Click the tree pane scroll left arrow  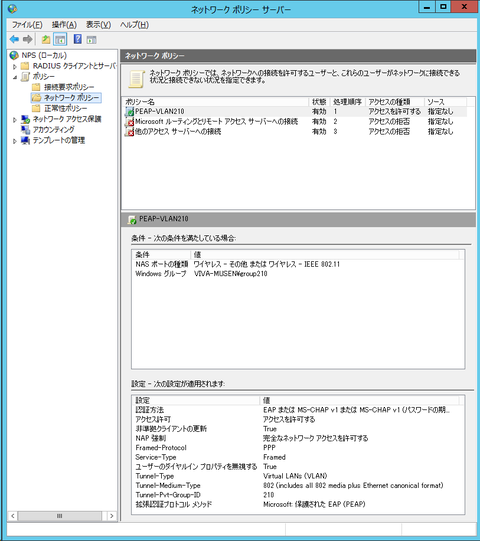pyautogui.click(x=13, y=516)
